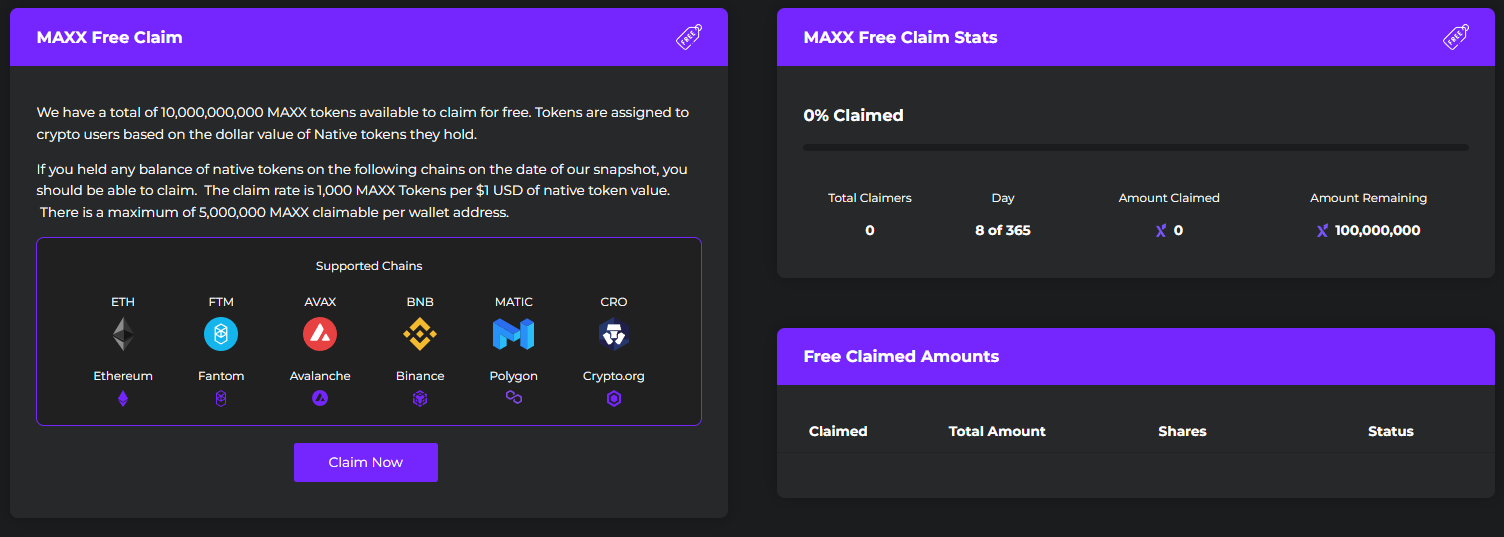Click the small purple Ethereum explorer icon
1504x537 pixels.
[x=123, y=399]
